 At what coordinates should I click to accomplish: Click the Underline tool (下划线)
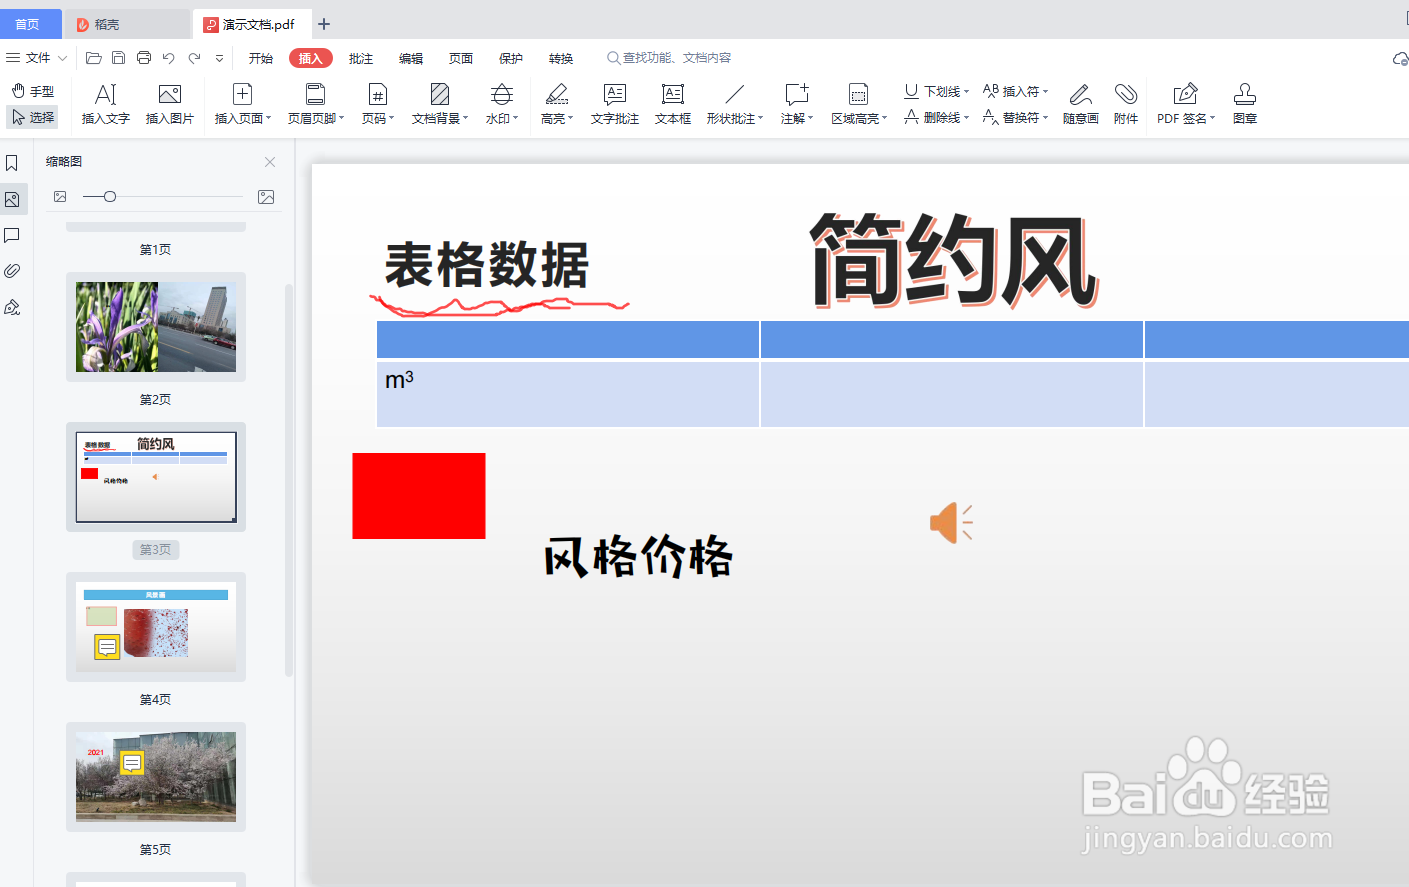click(x=936, y=91)
